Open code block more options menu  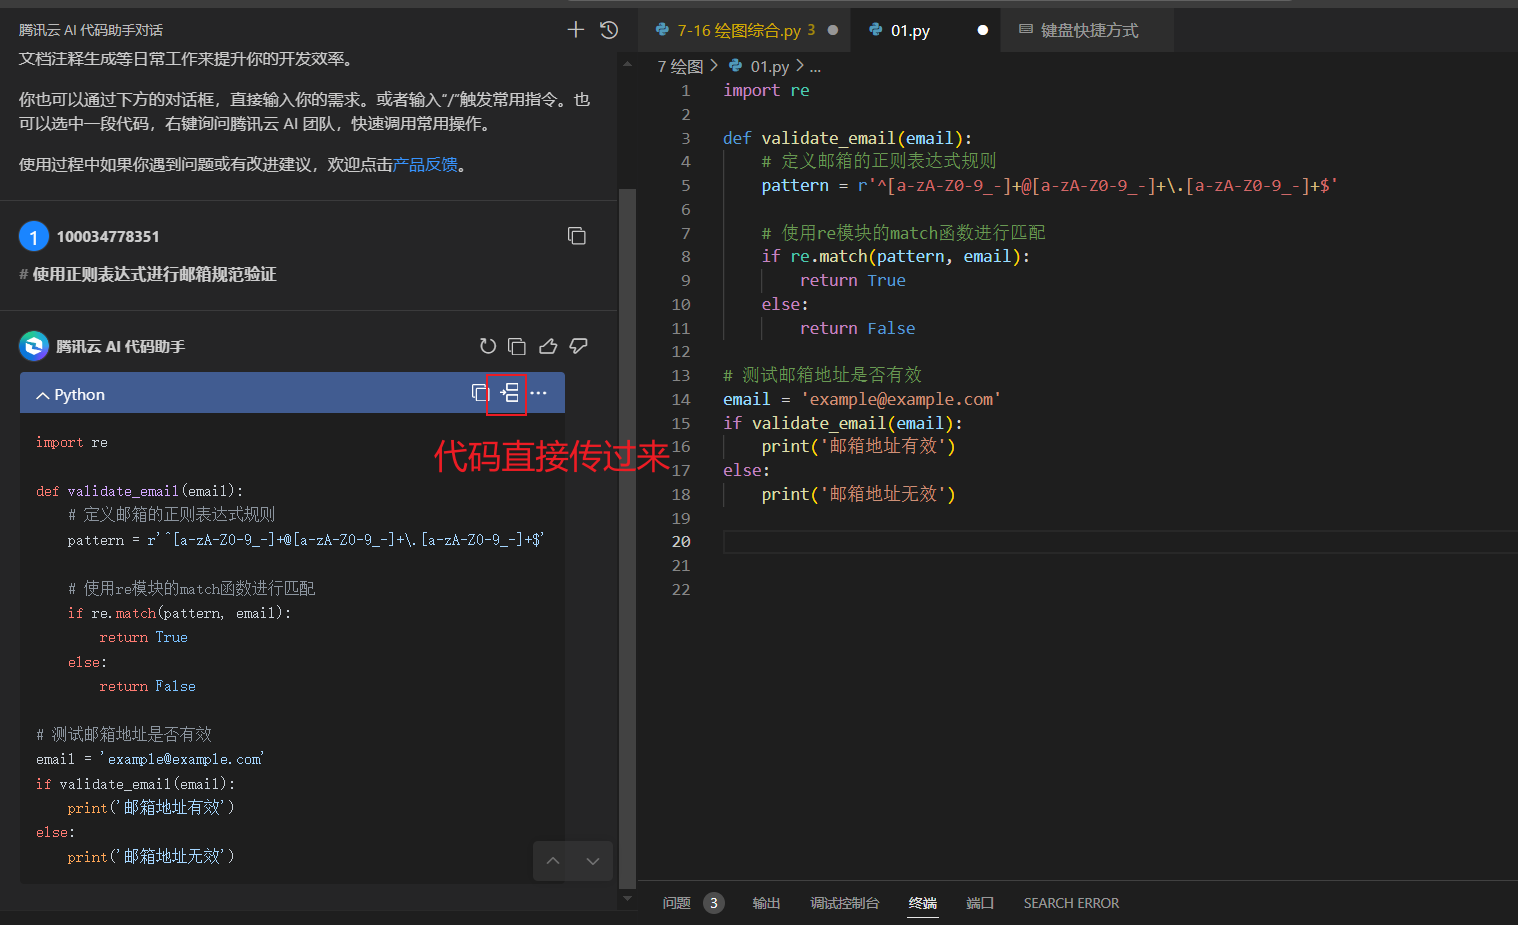coord(539,393)
